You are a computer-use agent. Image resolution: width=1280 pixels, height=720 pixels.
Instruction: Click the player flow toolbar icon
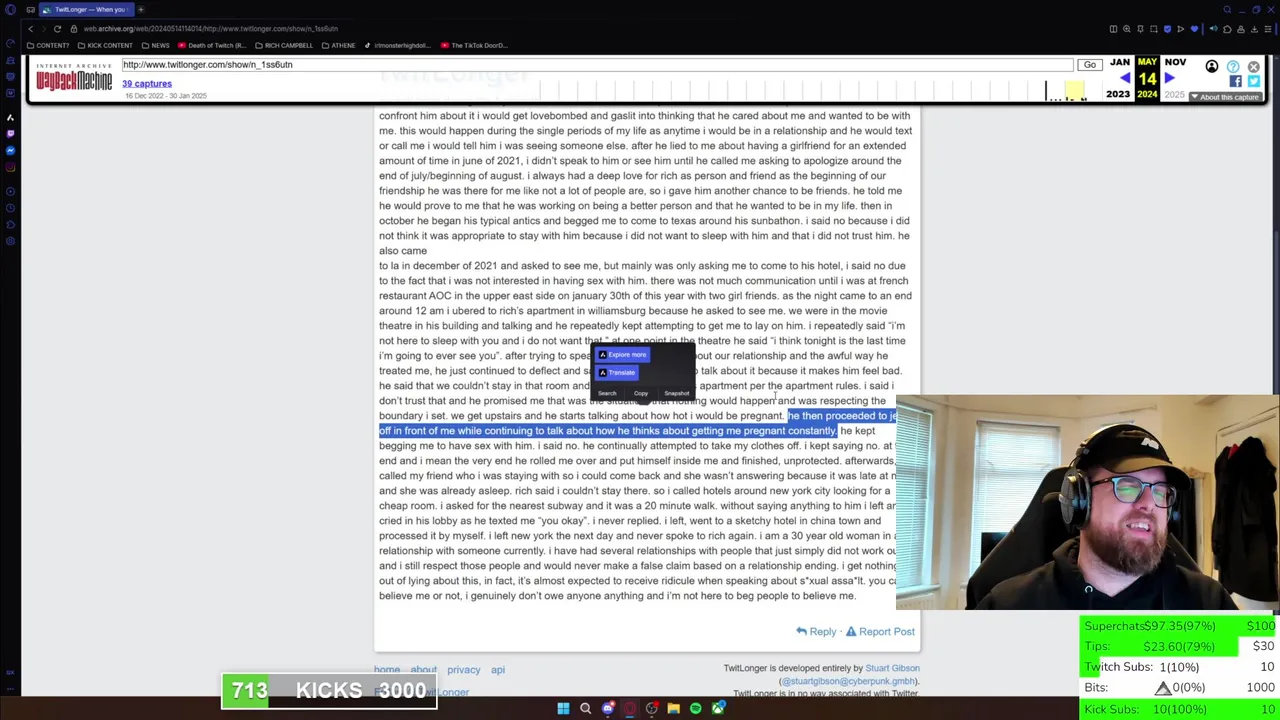(x=1181, y=29)
